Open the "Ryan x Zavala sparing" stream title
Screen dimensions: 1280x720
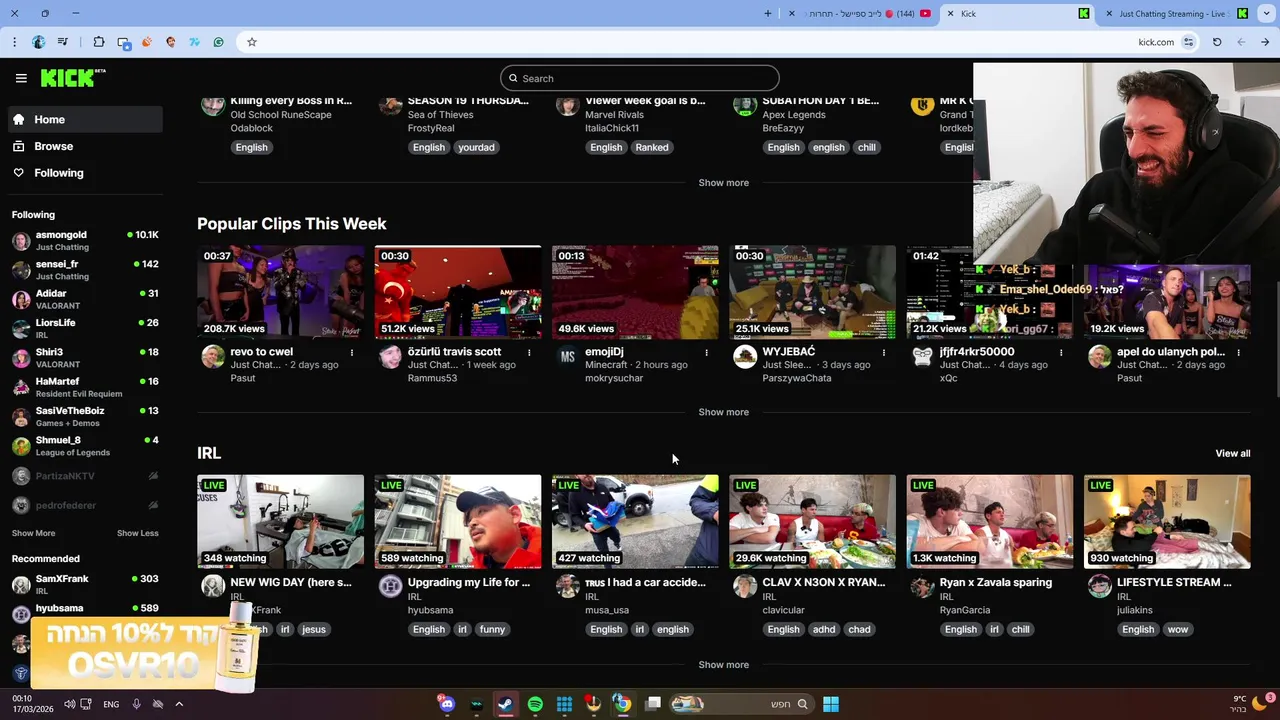[x=996, y=582]
